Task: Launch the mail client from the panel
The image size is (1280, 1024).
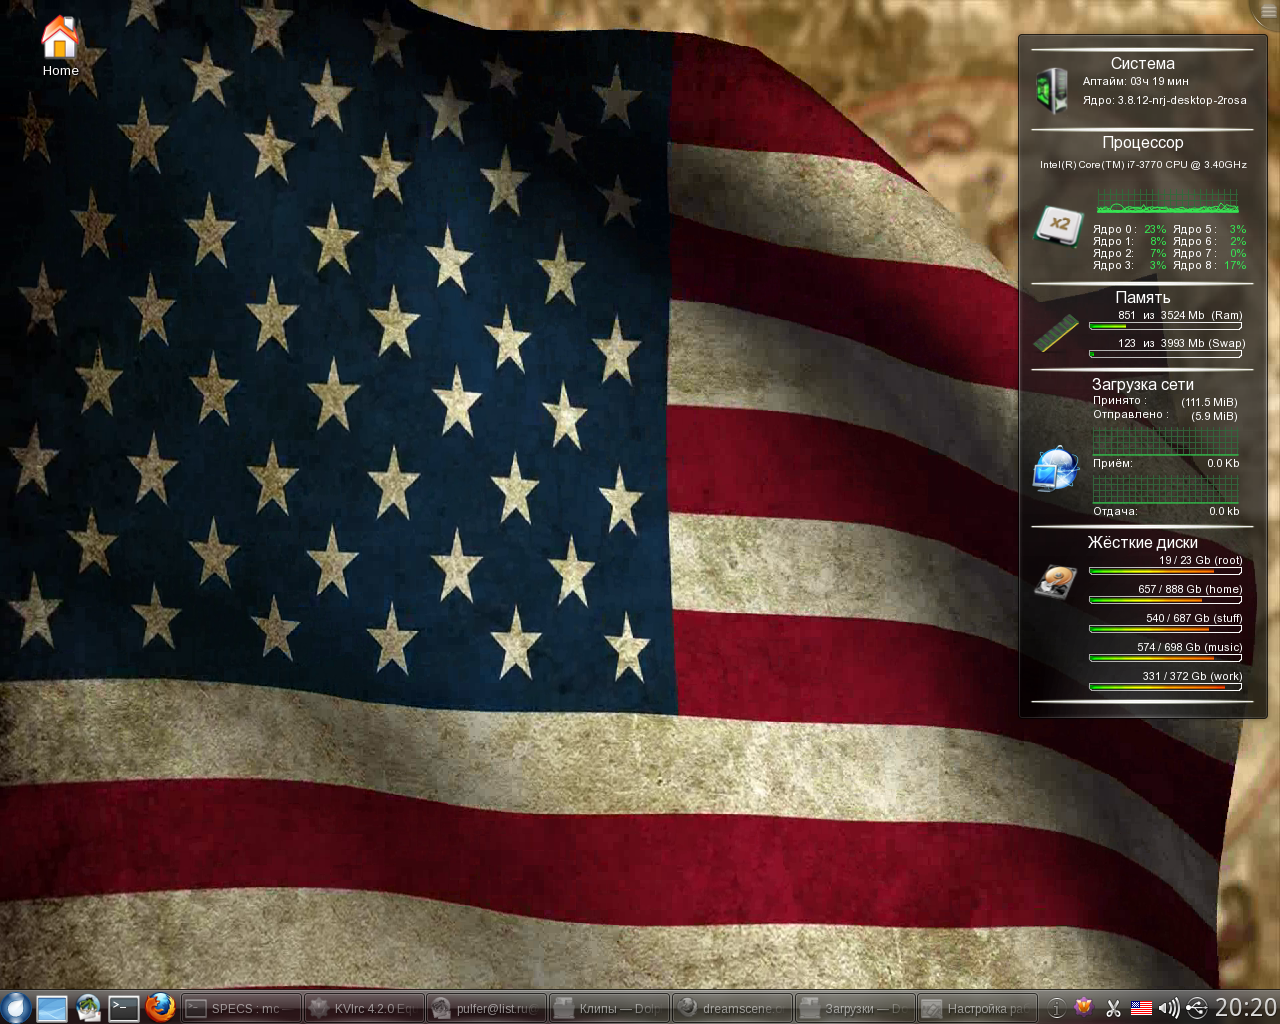Action: (88, 1008)
